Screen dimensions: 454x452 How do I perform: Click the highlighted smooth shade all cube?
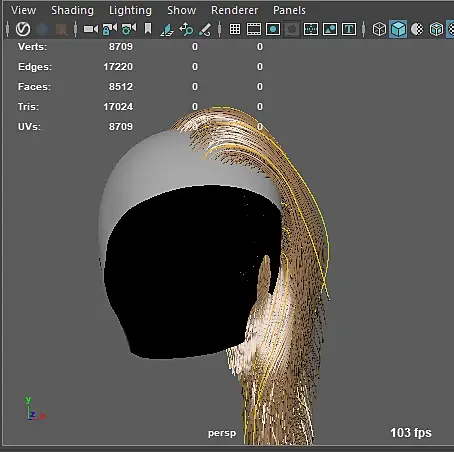[398, 29]
